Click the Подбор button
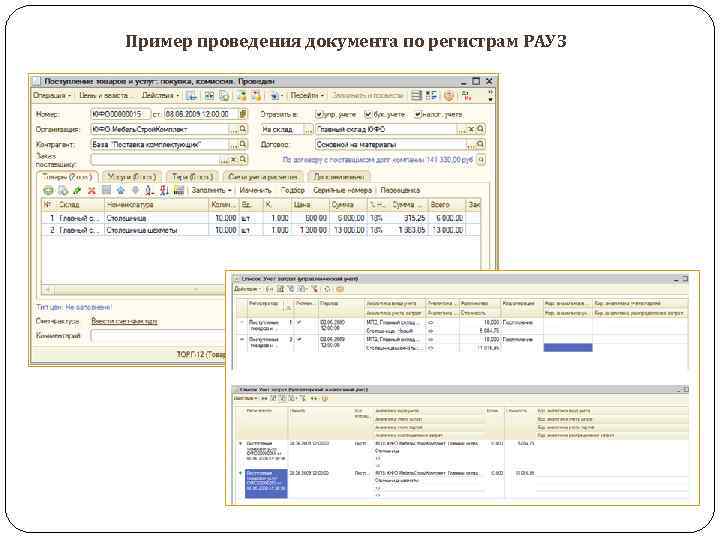The height and width of the screenshot is (540, 720). [292, 190]
